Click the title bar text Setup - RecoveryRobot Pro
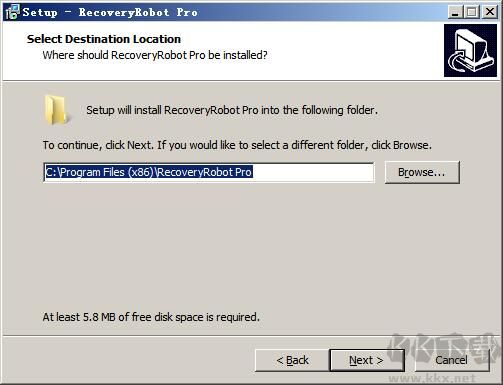 110,12
